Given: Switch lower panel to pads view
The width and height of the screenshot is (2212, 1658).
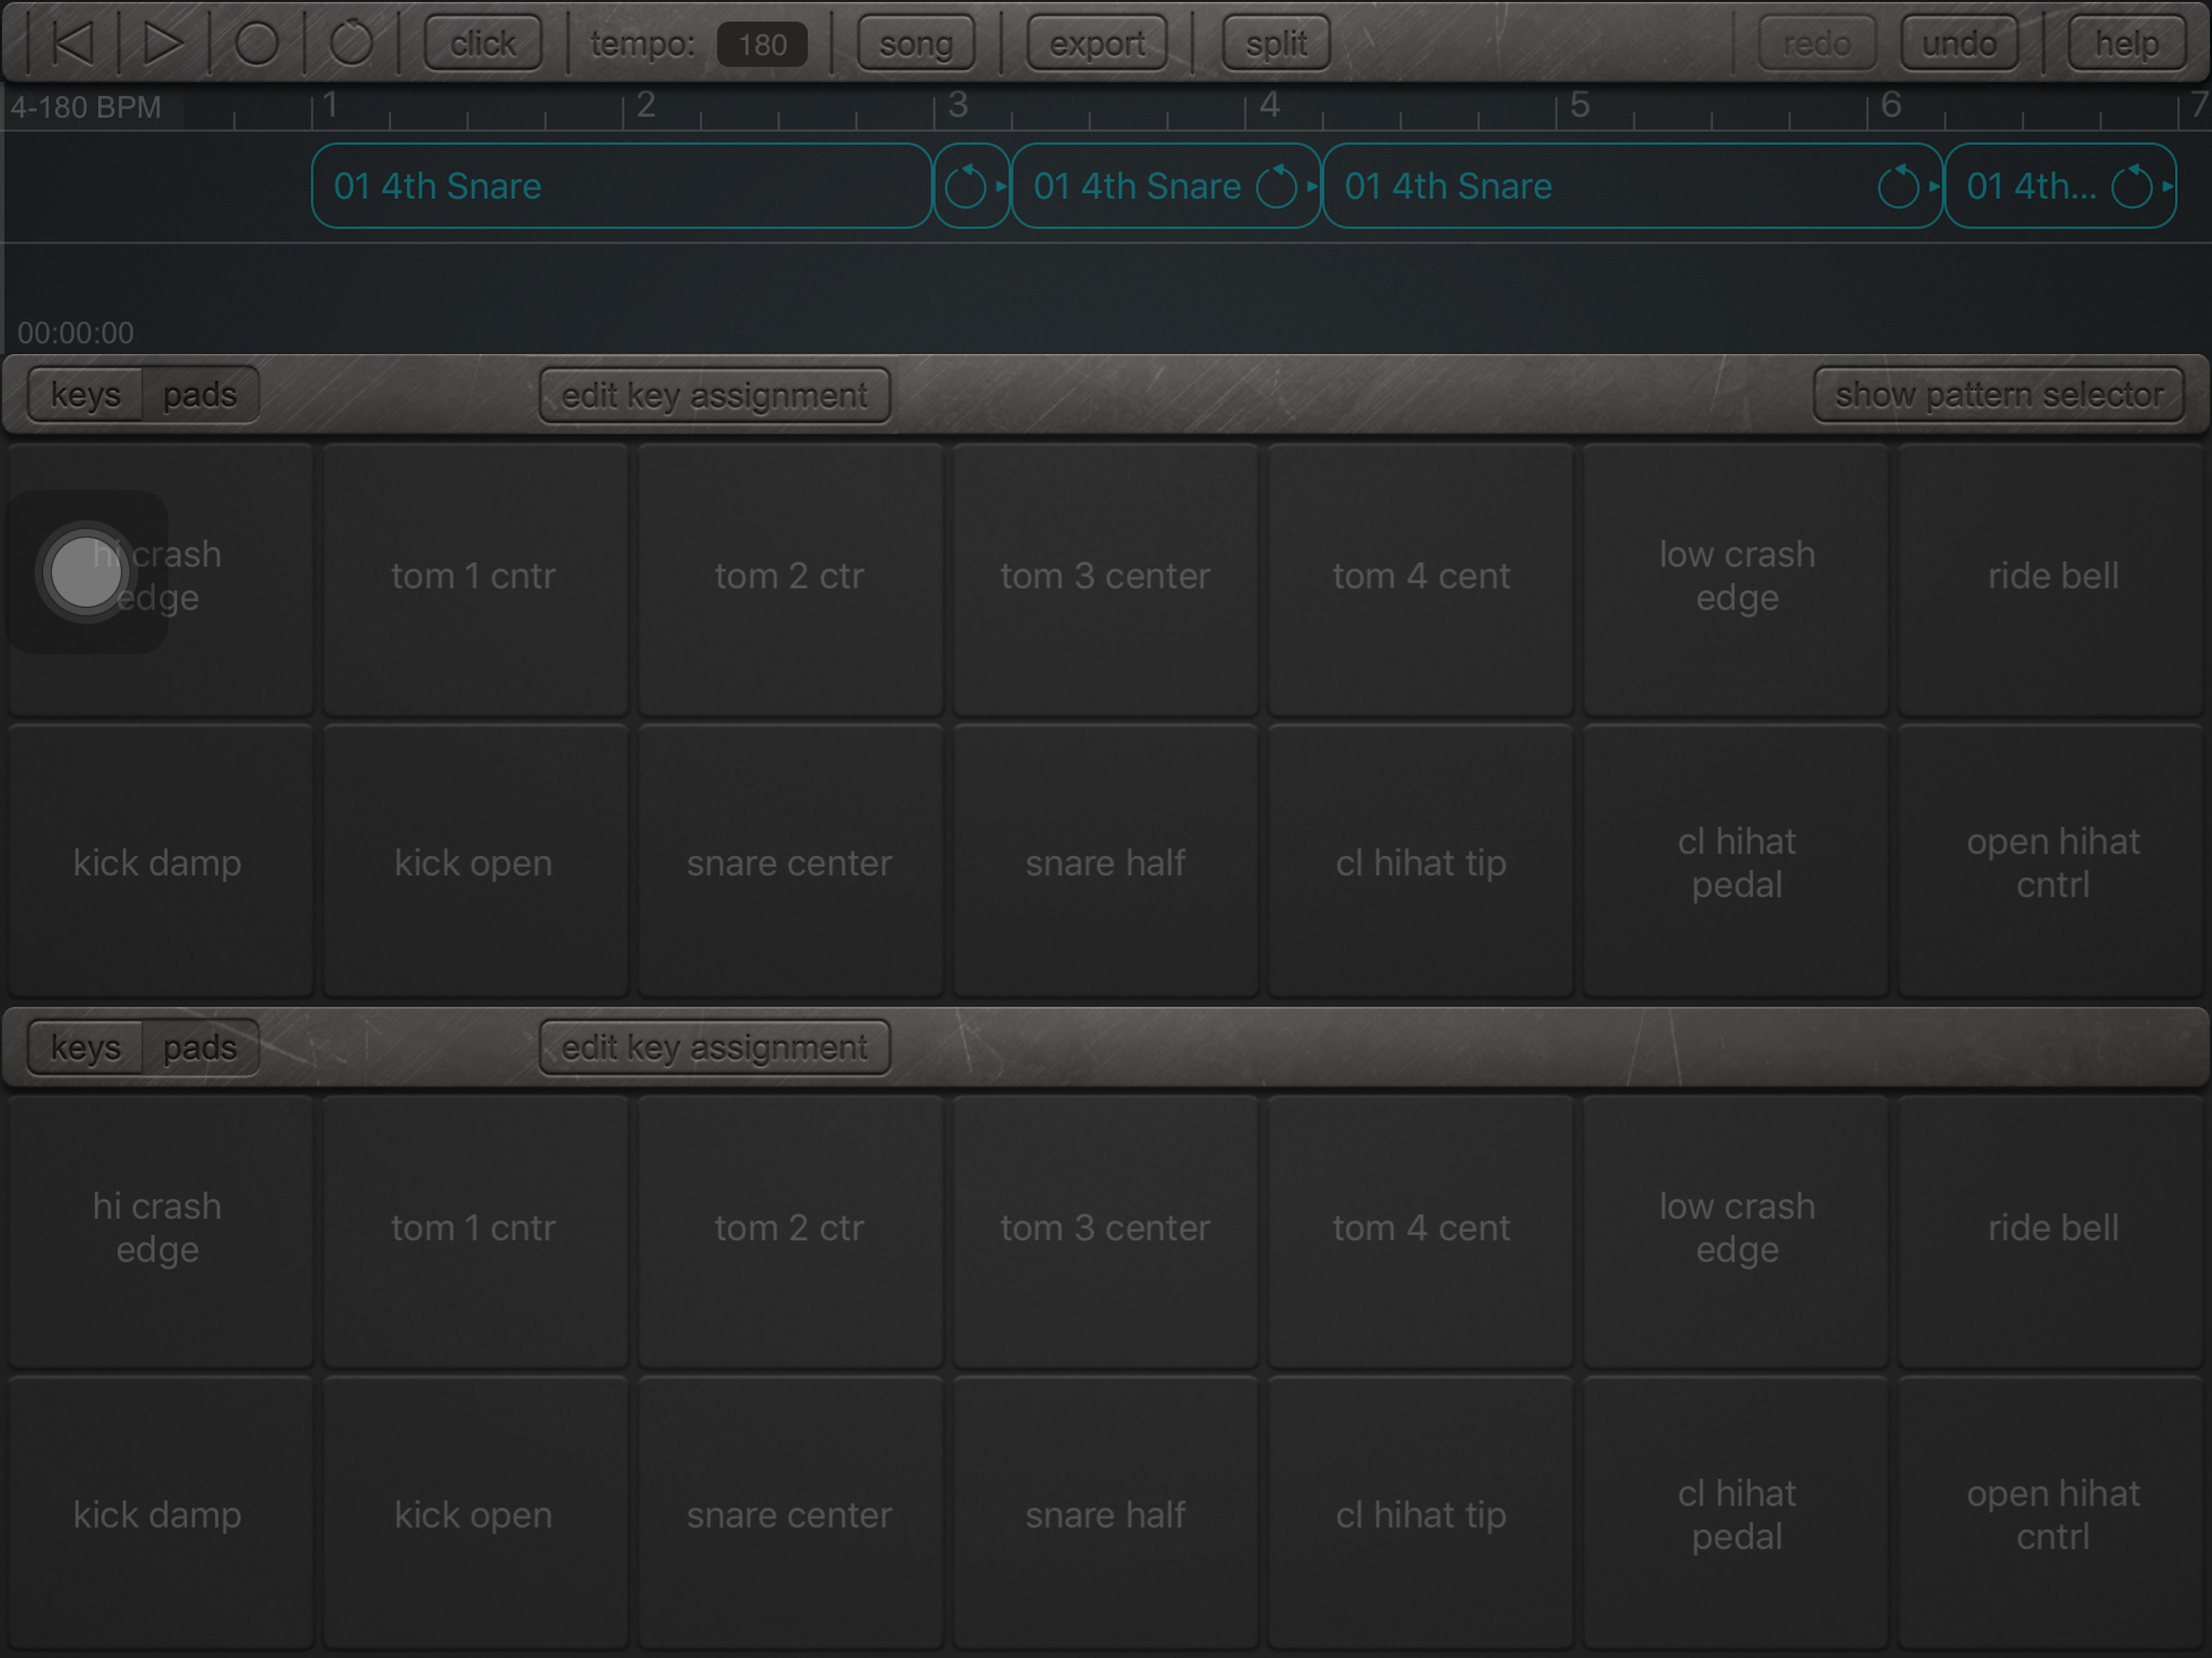Looking at the screenshot, I should (x=200, y=1047).
